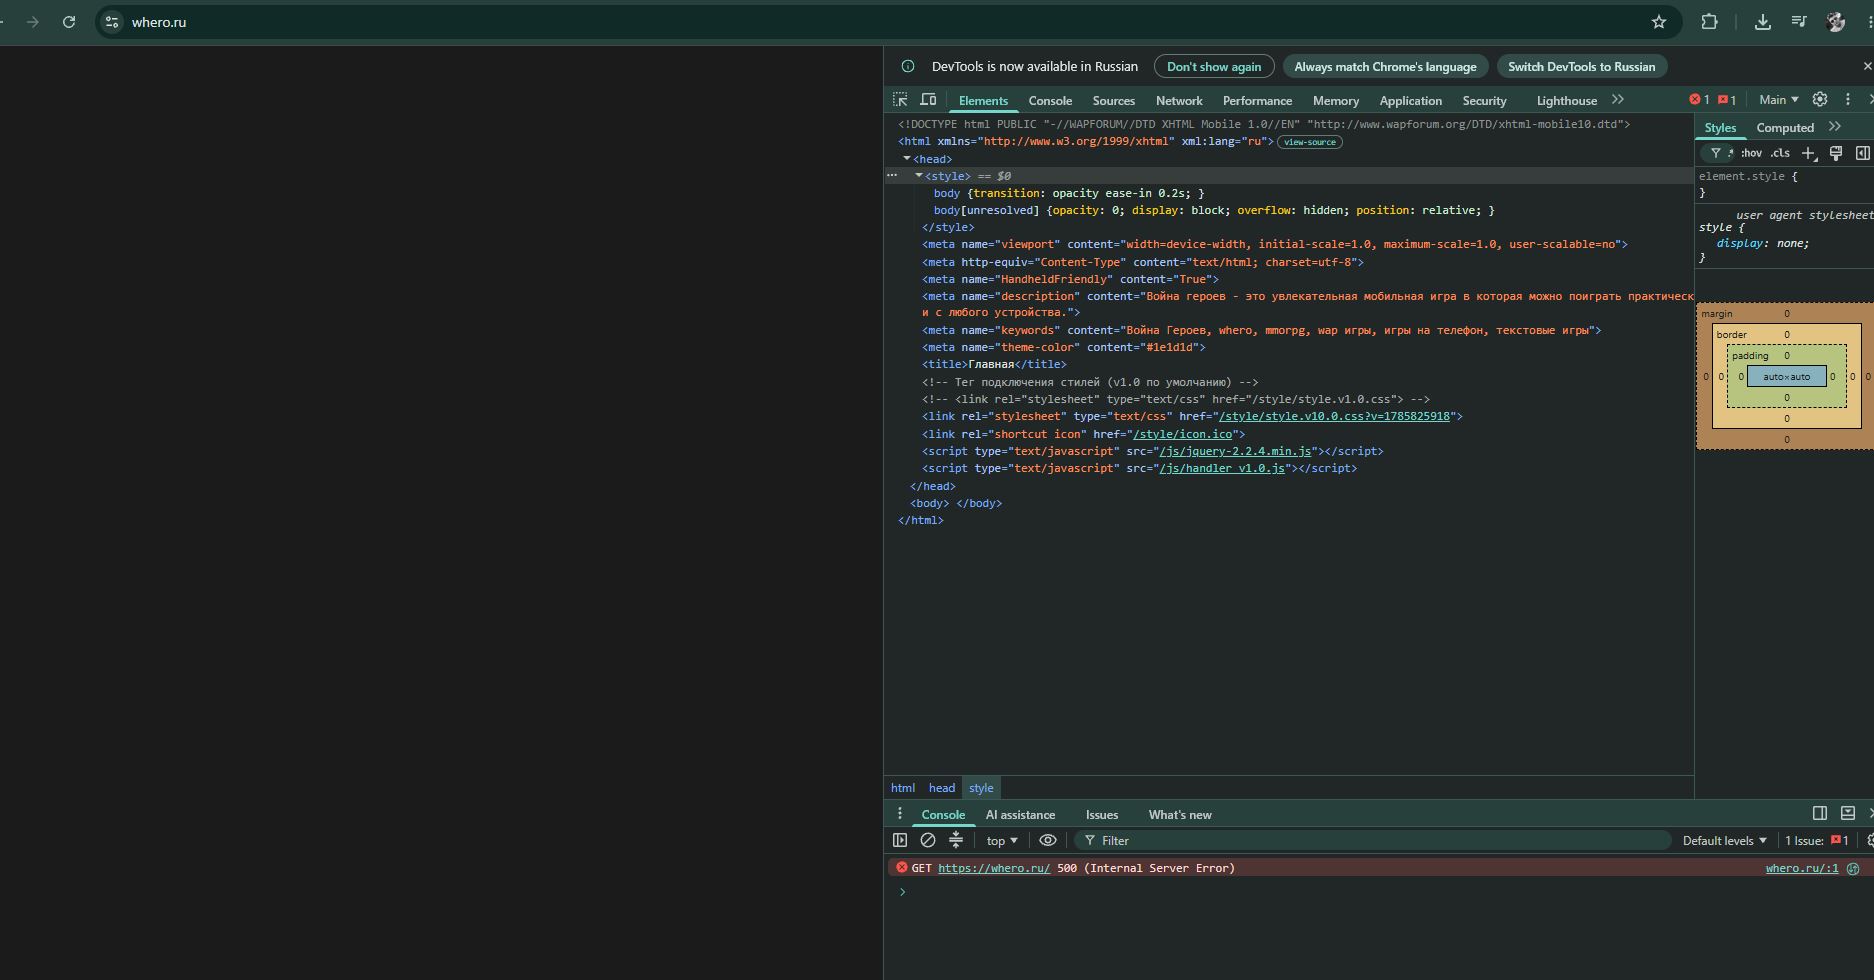1874x980 pixels.
Task: Create live expression with the eye icon
Action: click(x=1048, y=840)
